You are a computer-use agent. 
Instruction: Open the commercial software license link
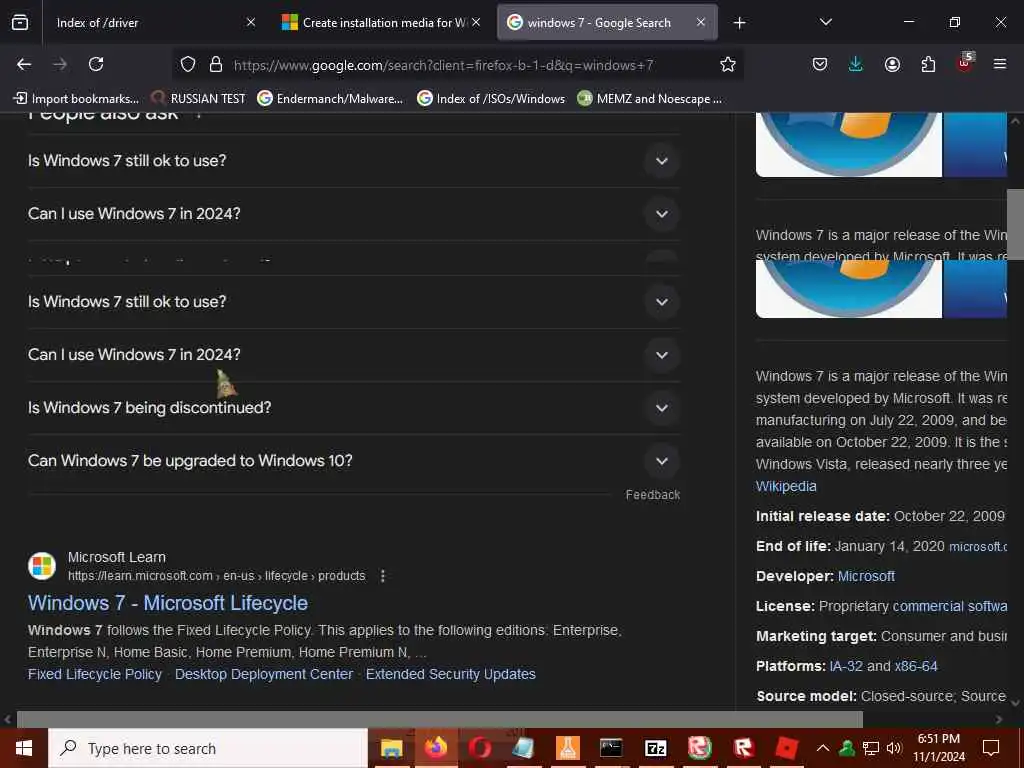950,606
